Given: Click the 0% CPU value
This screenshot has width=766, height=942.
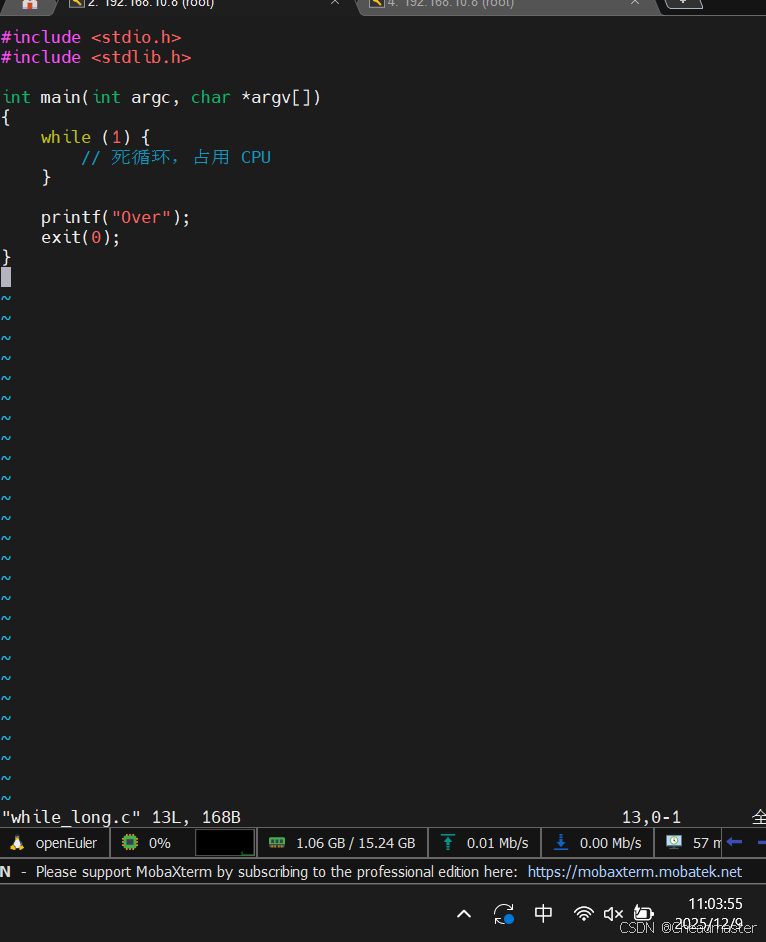Looking at the screenshot, I should [x=160, y=843].
